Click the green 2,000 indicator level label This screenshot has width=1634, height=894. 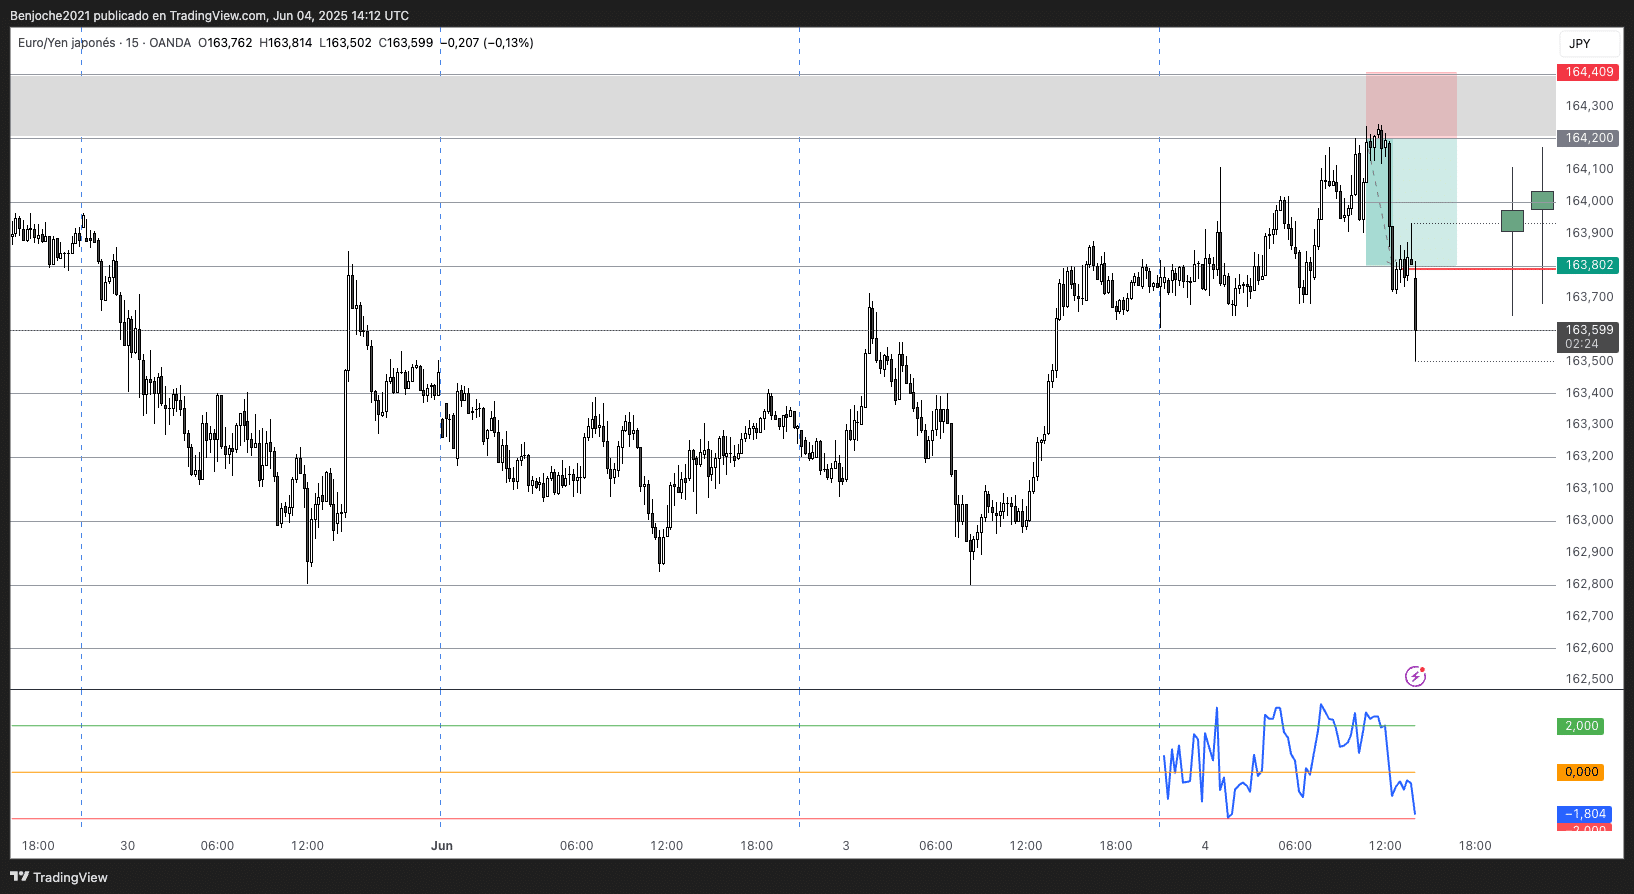tap(1580, 726)
